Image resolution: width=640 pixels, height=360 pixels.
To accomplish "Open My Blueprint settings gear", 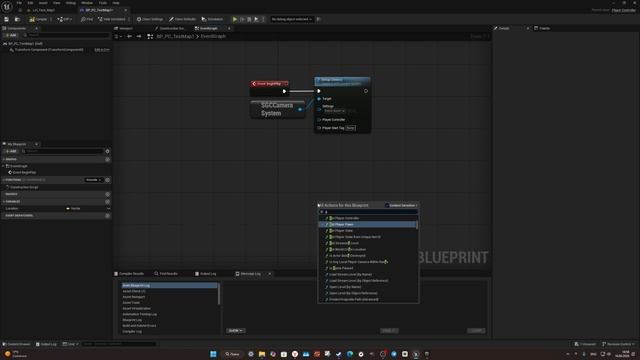I will (x=107, y=151).
